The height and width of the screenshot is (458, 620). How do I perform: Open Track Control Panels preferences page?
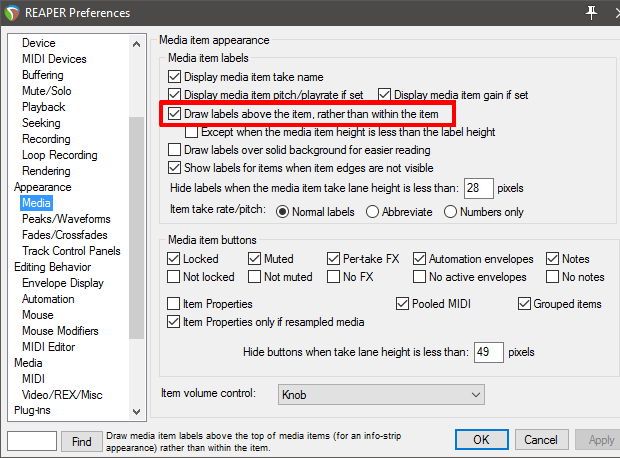pos(71,251)
